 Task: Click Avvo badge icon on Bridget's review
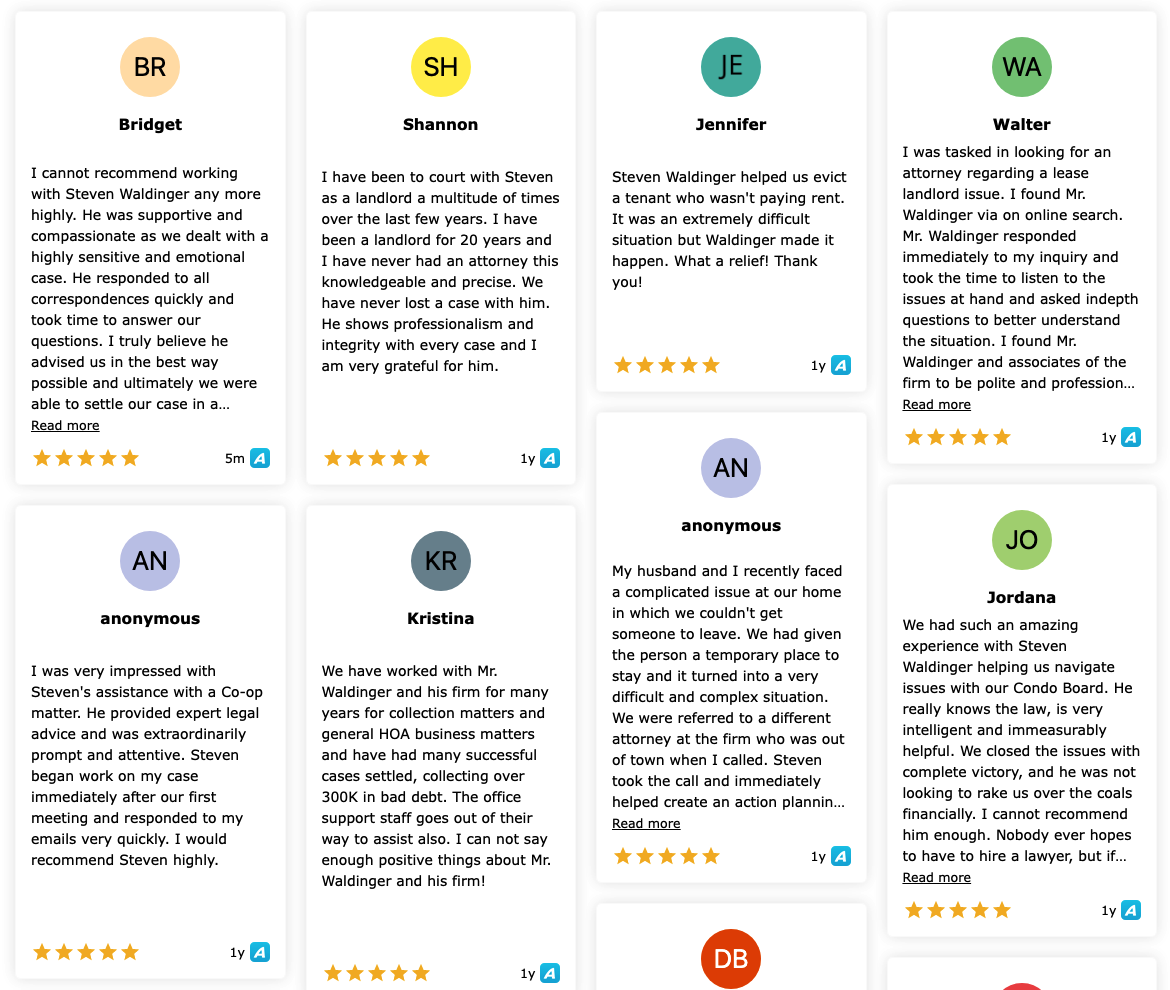[x=260, y=458]
